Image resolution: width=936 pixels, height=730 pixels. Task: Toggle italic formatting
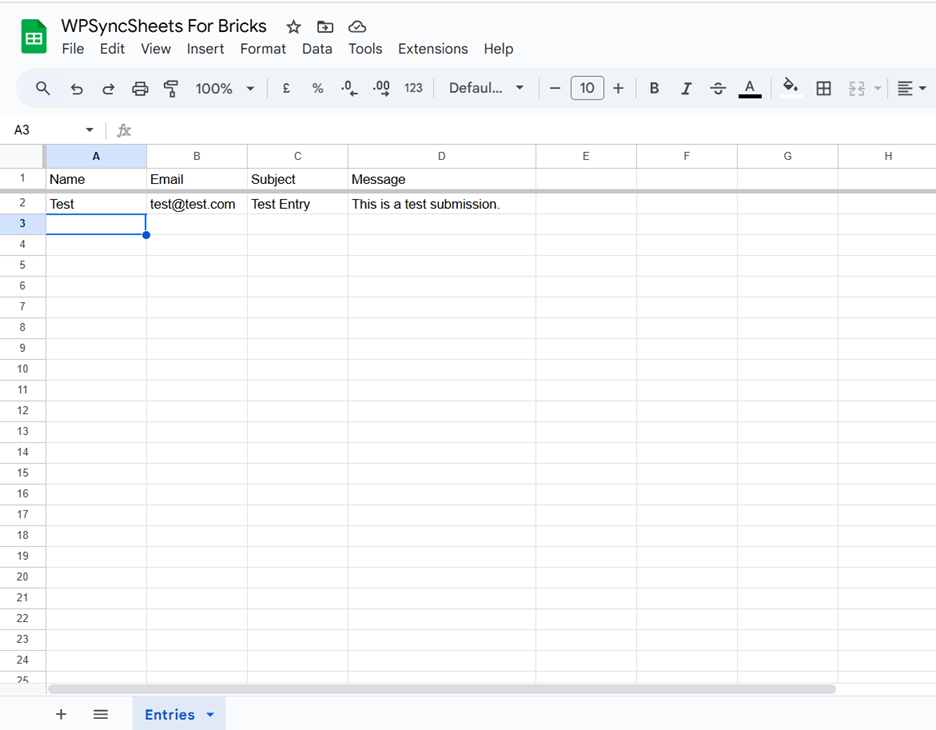tap(686, 88)
